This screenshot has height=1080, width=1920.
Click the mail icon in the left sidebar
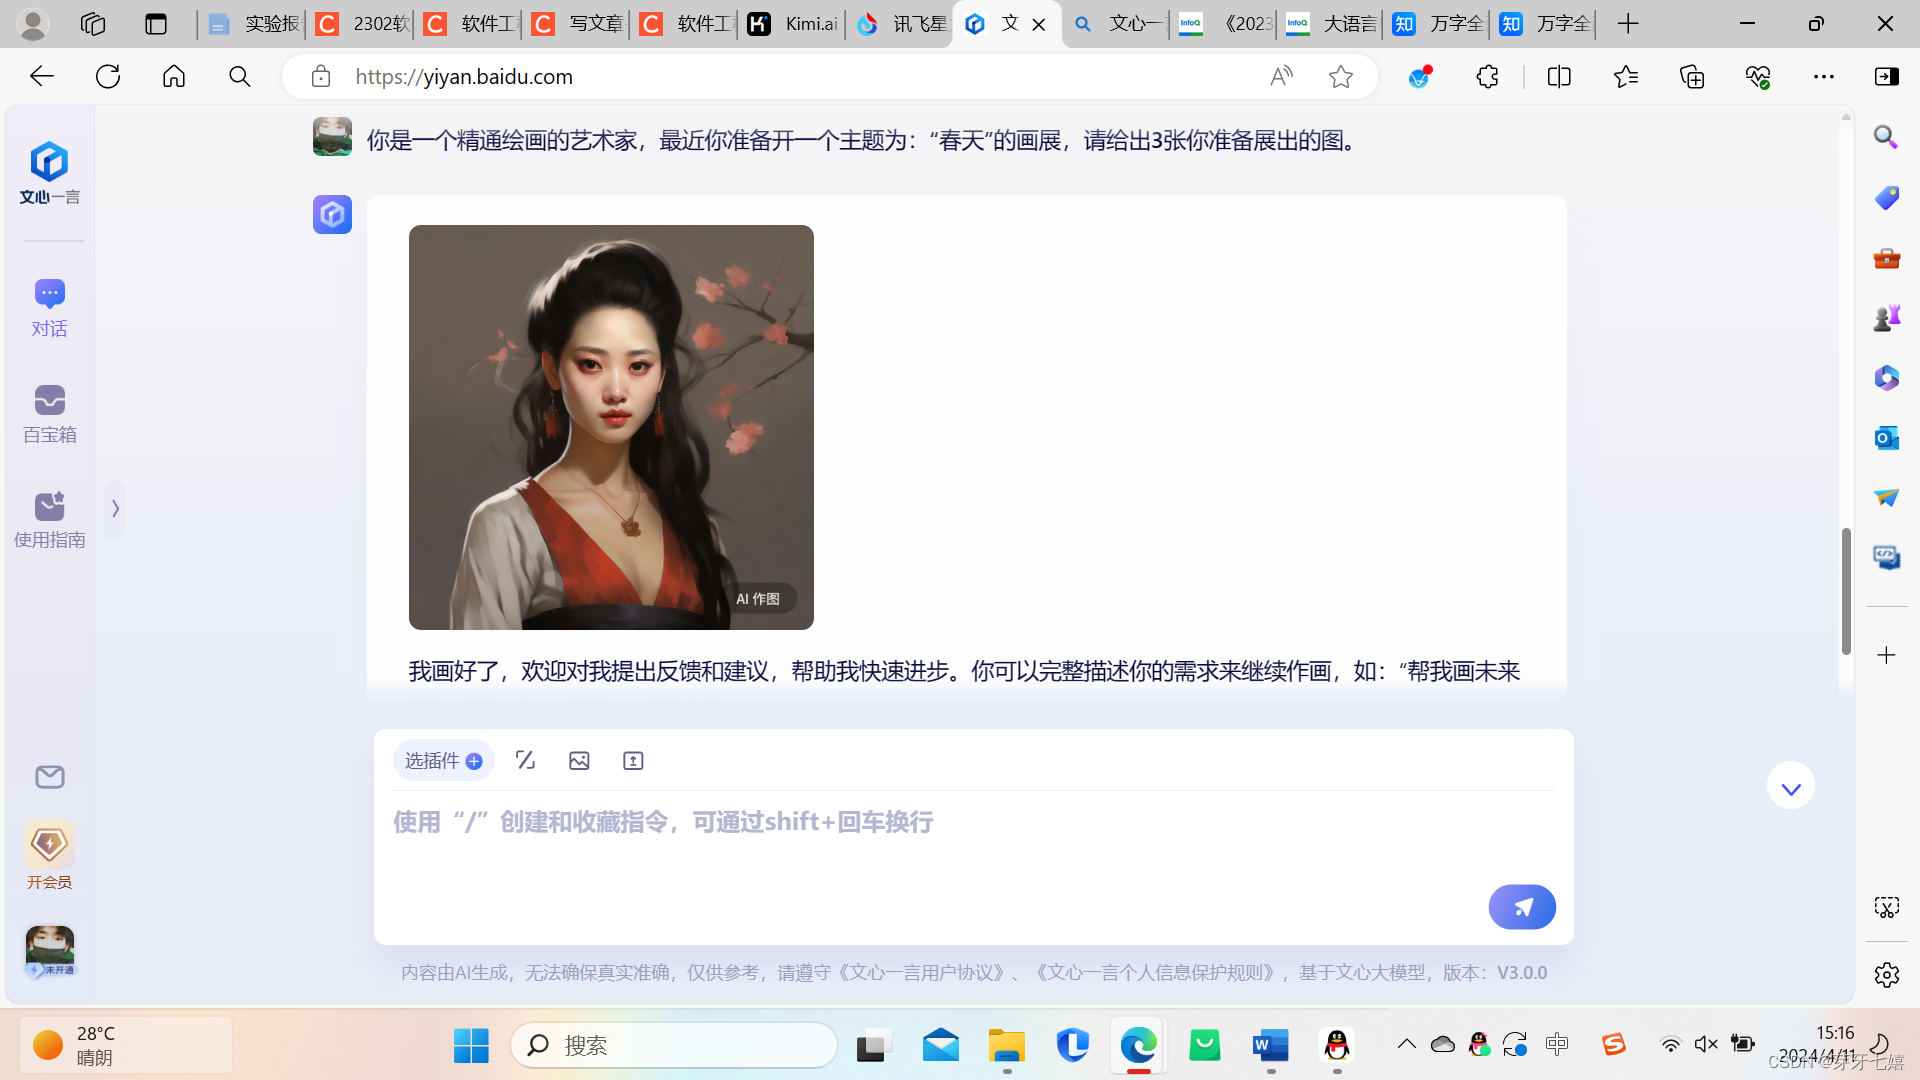click(49, 777)
